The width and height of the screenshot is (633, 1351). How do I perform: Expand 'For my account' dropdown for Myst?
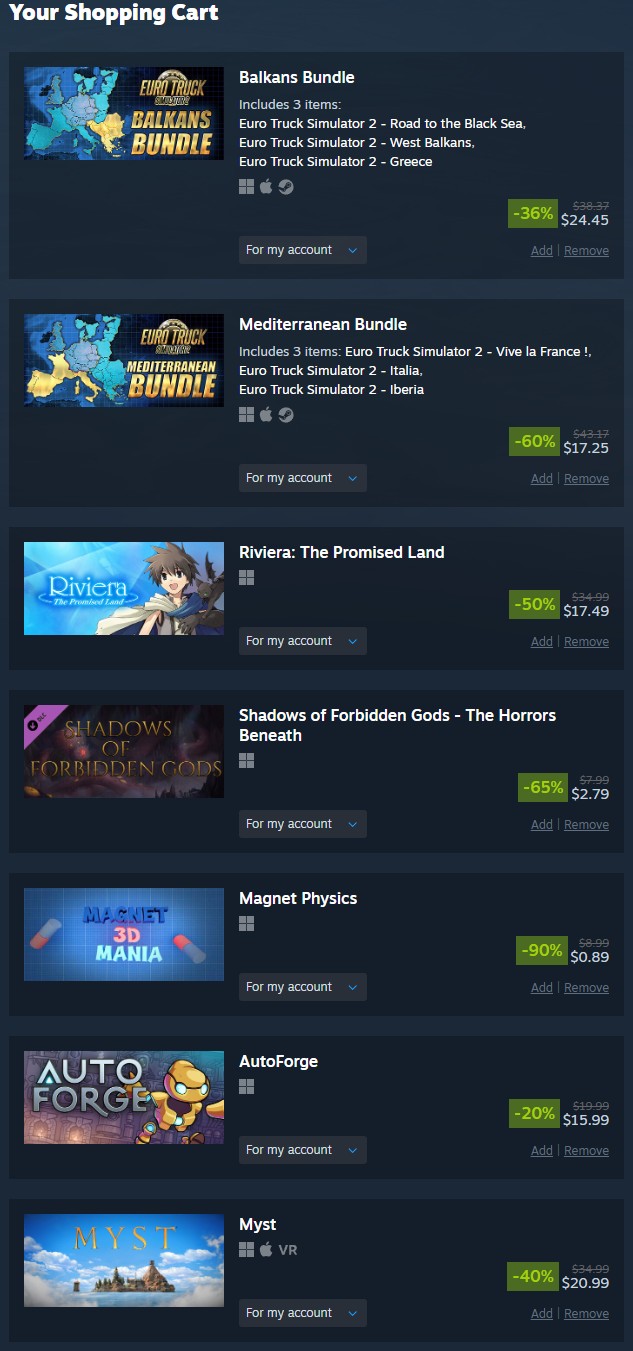click(302, 1313)
